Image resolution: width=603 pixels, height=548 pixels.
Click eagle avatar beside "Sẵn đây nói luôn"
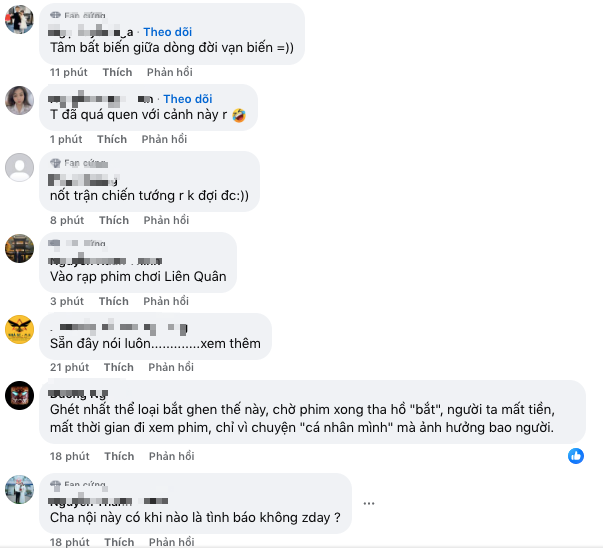[20, 329]
